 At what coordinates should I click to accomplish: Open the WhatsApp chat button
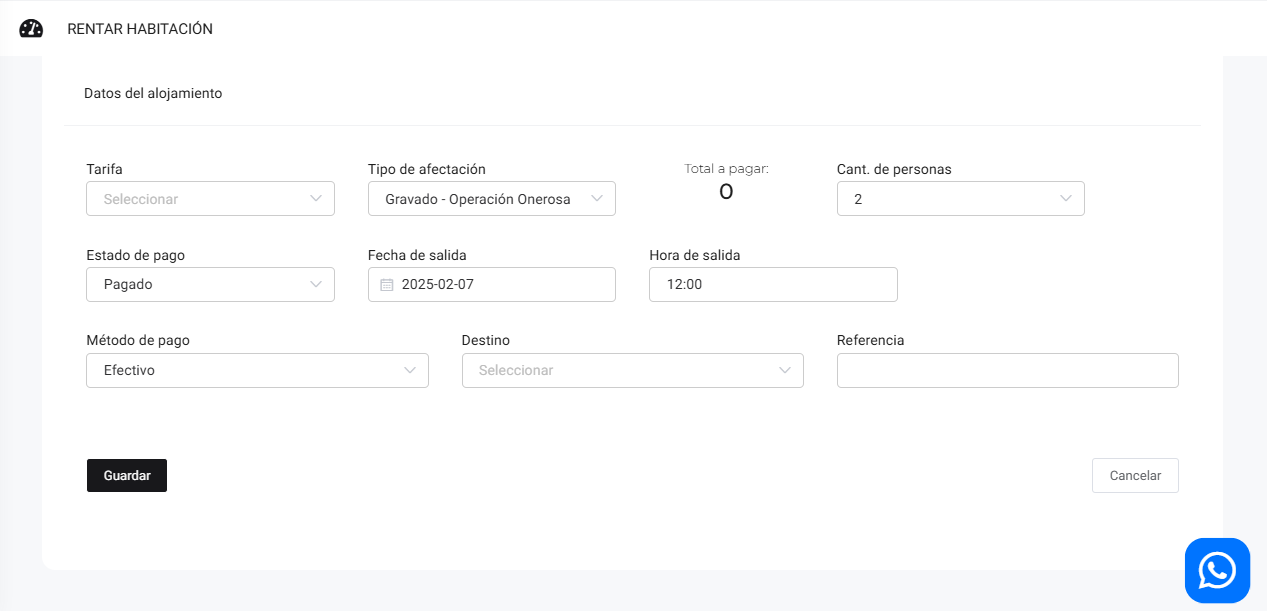1217,571
